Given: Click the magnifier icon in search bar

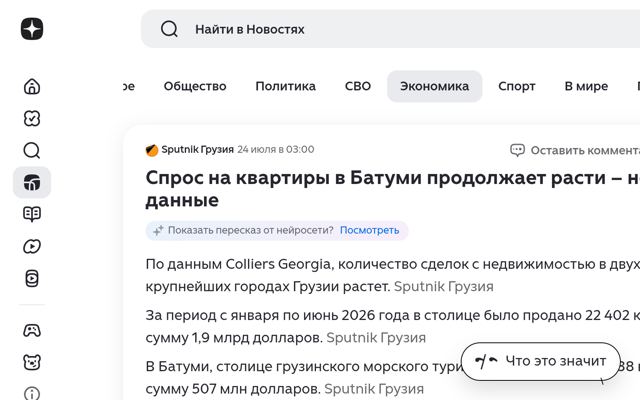Looking at the screenshot, I should click(169, 29).
